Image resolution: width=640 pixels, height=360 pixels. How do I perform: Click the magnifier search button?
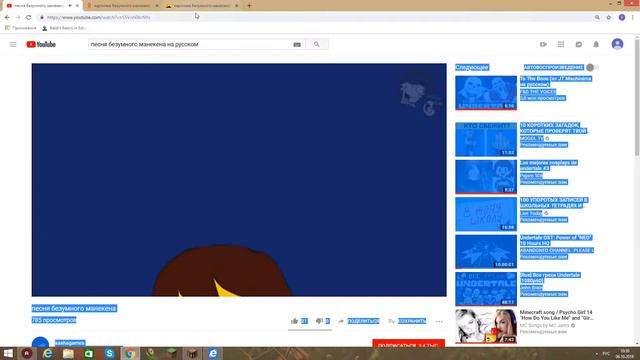(317, 44)
